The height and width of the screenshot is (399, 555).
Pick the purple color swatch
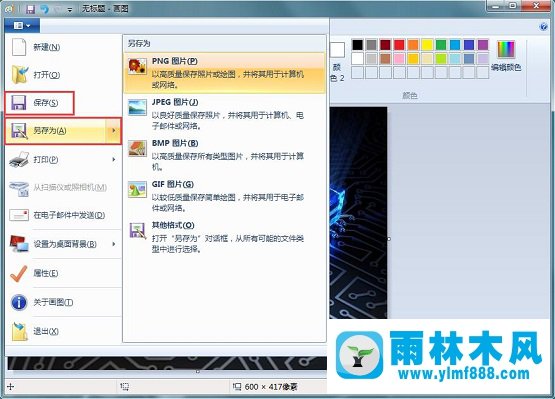point(483,45)
